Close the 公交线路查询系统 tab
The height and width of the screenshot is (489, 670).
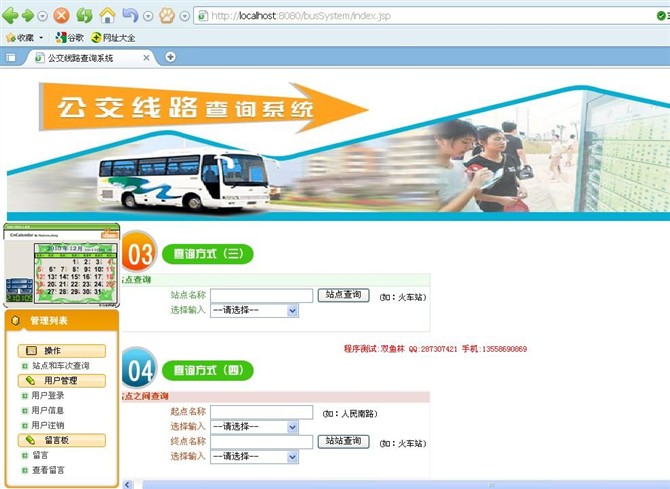[147, 58]
